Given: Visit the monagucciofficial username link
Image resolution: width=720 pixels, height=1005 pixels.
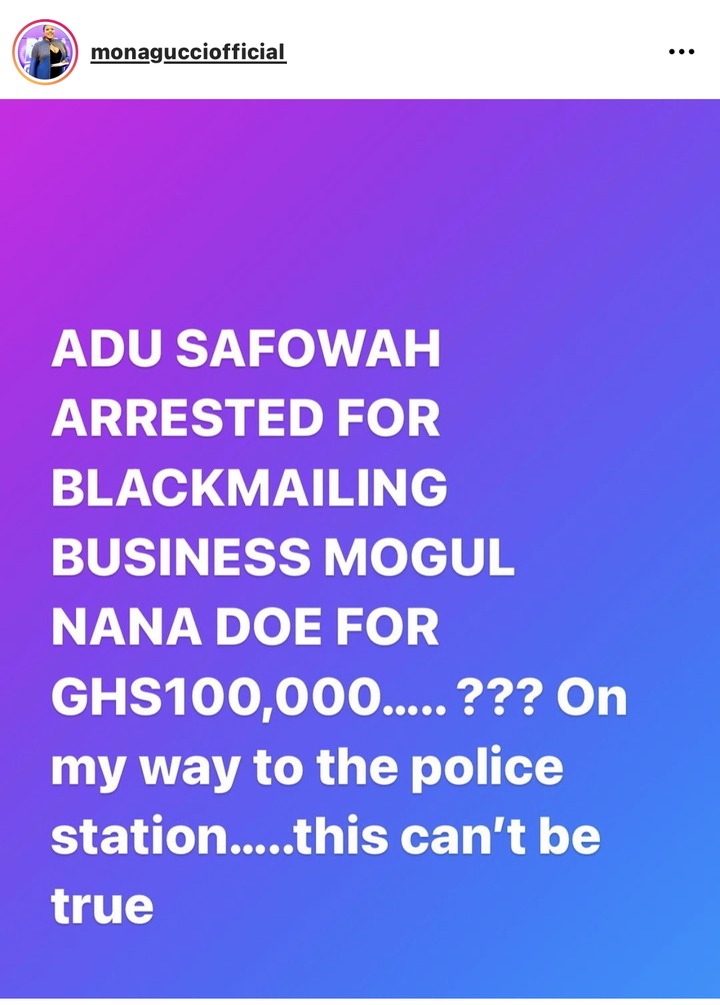Looking at the screenshot, I should [x=188, y=52].
